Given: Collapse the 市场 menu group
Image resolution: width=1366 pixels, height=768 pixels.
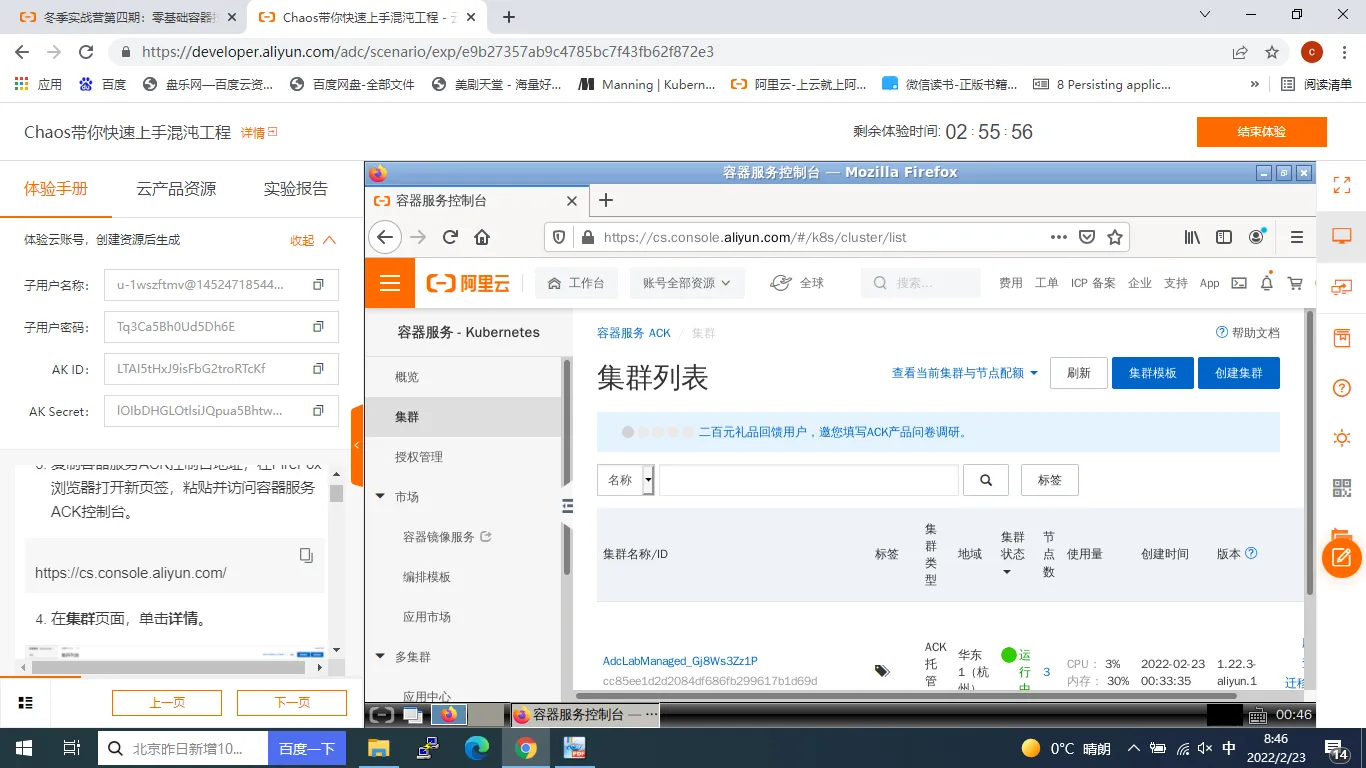Looking at the screenshot, I should coord(380,497).
